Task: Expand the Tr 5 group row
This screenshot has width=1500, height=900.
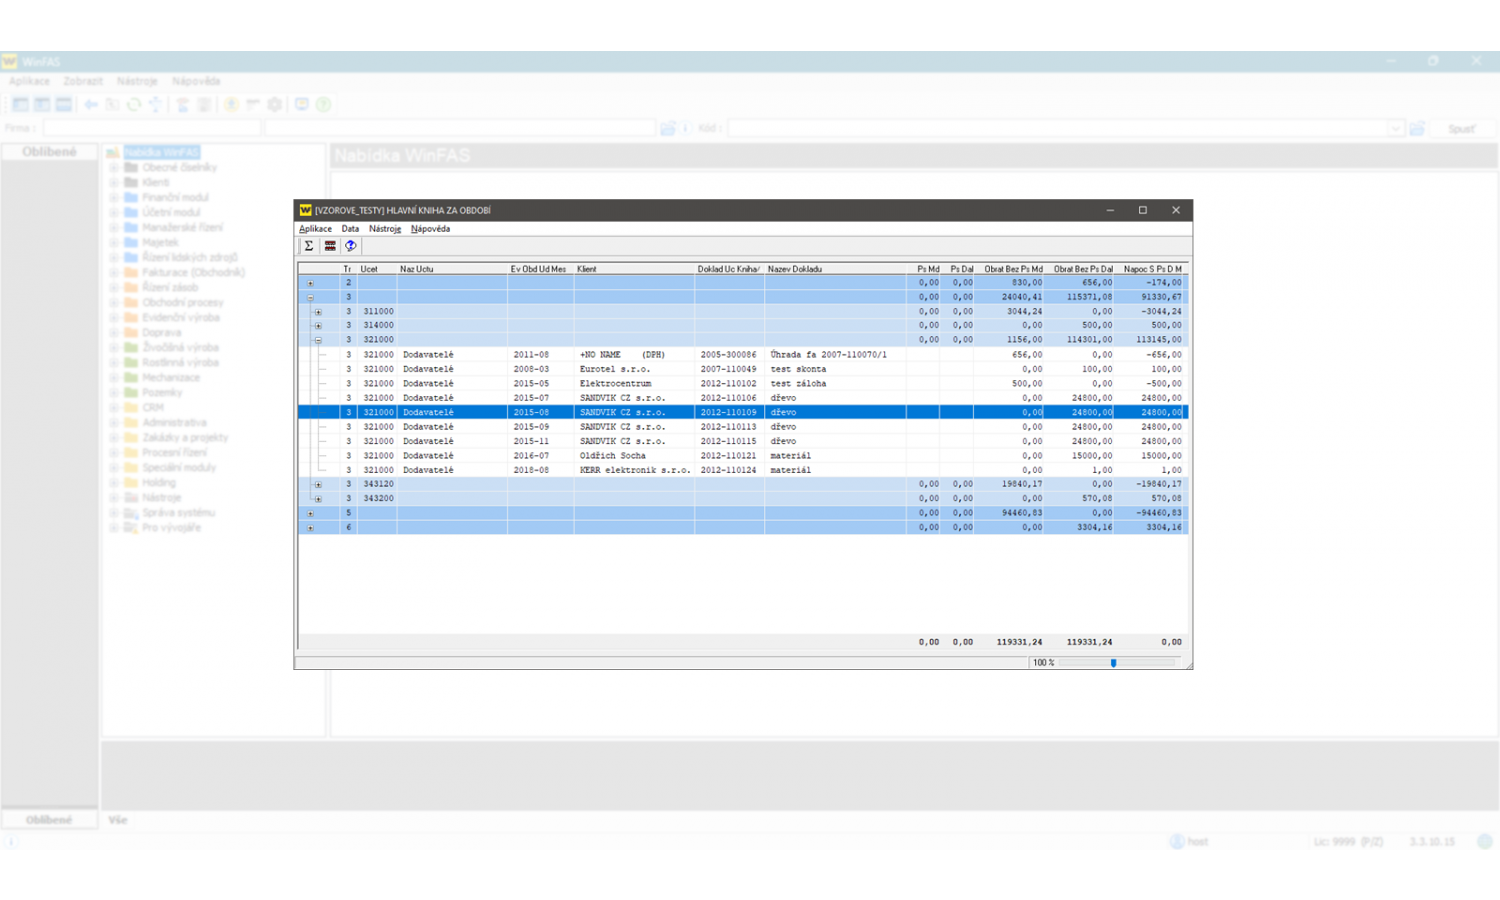Action: (x=310, y=513)
